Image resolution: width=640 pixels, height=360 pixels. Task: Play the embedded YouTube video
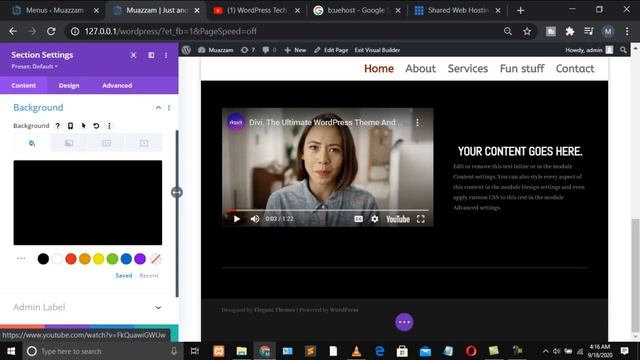(x=237, y=219)
